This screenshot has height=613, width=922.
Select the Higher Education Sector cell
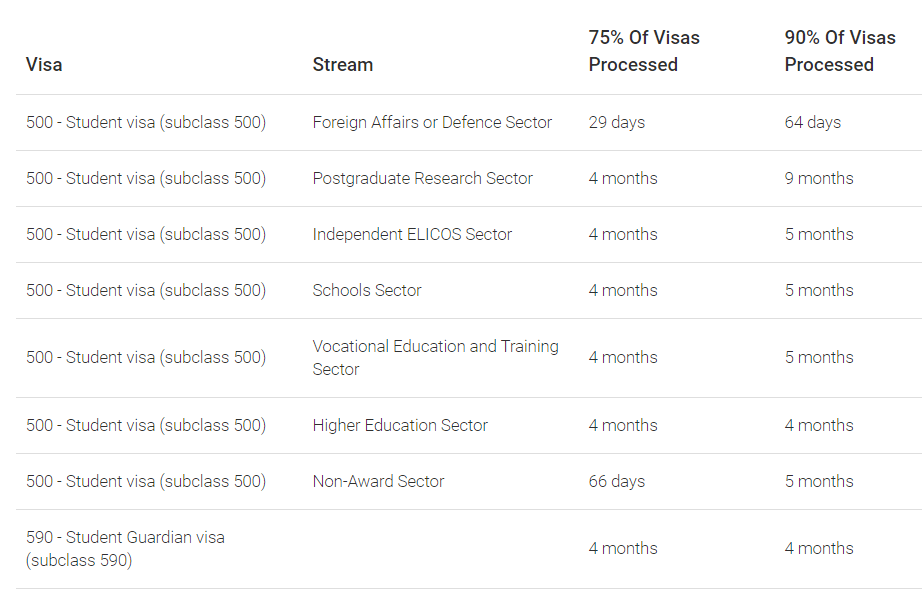[x=400, y=425]
